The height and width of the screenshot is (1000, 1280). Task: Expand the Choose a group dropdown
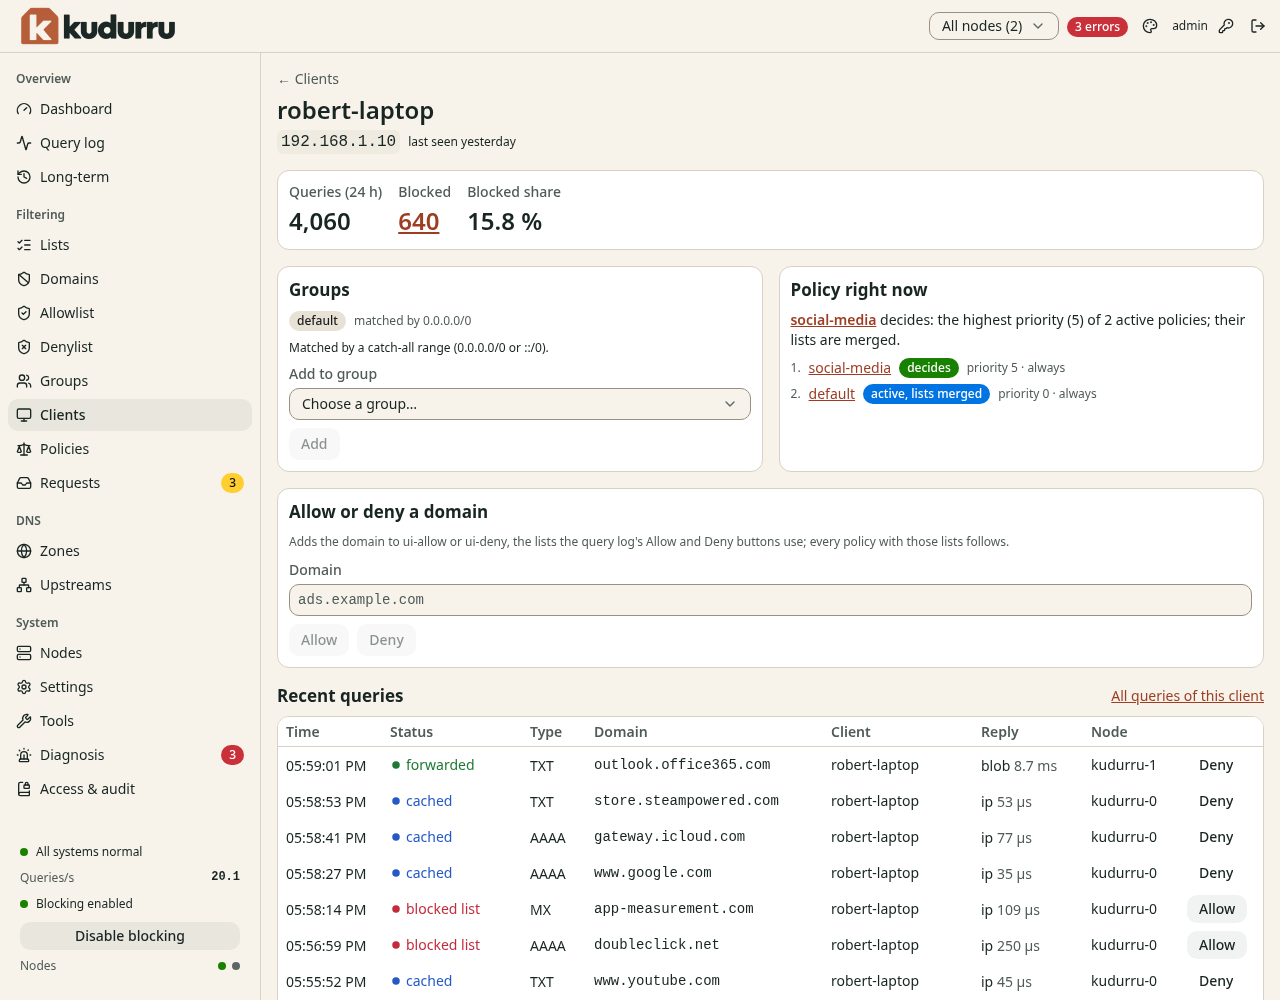[x=520, y=404]
